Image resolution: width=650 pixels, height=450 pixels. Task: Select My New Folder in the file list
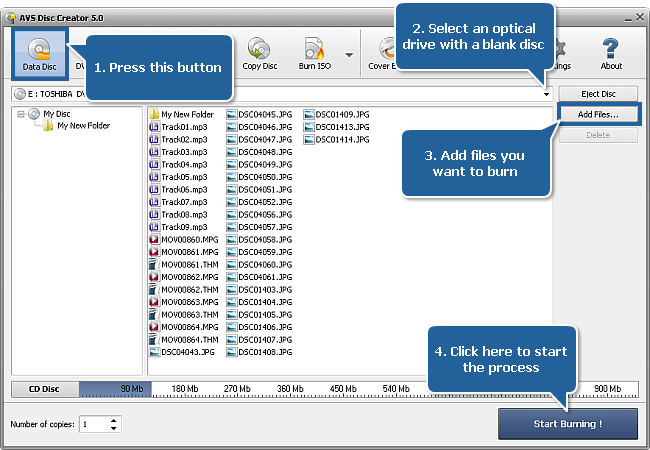coord(182,114)
